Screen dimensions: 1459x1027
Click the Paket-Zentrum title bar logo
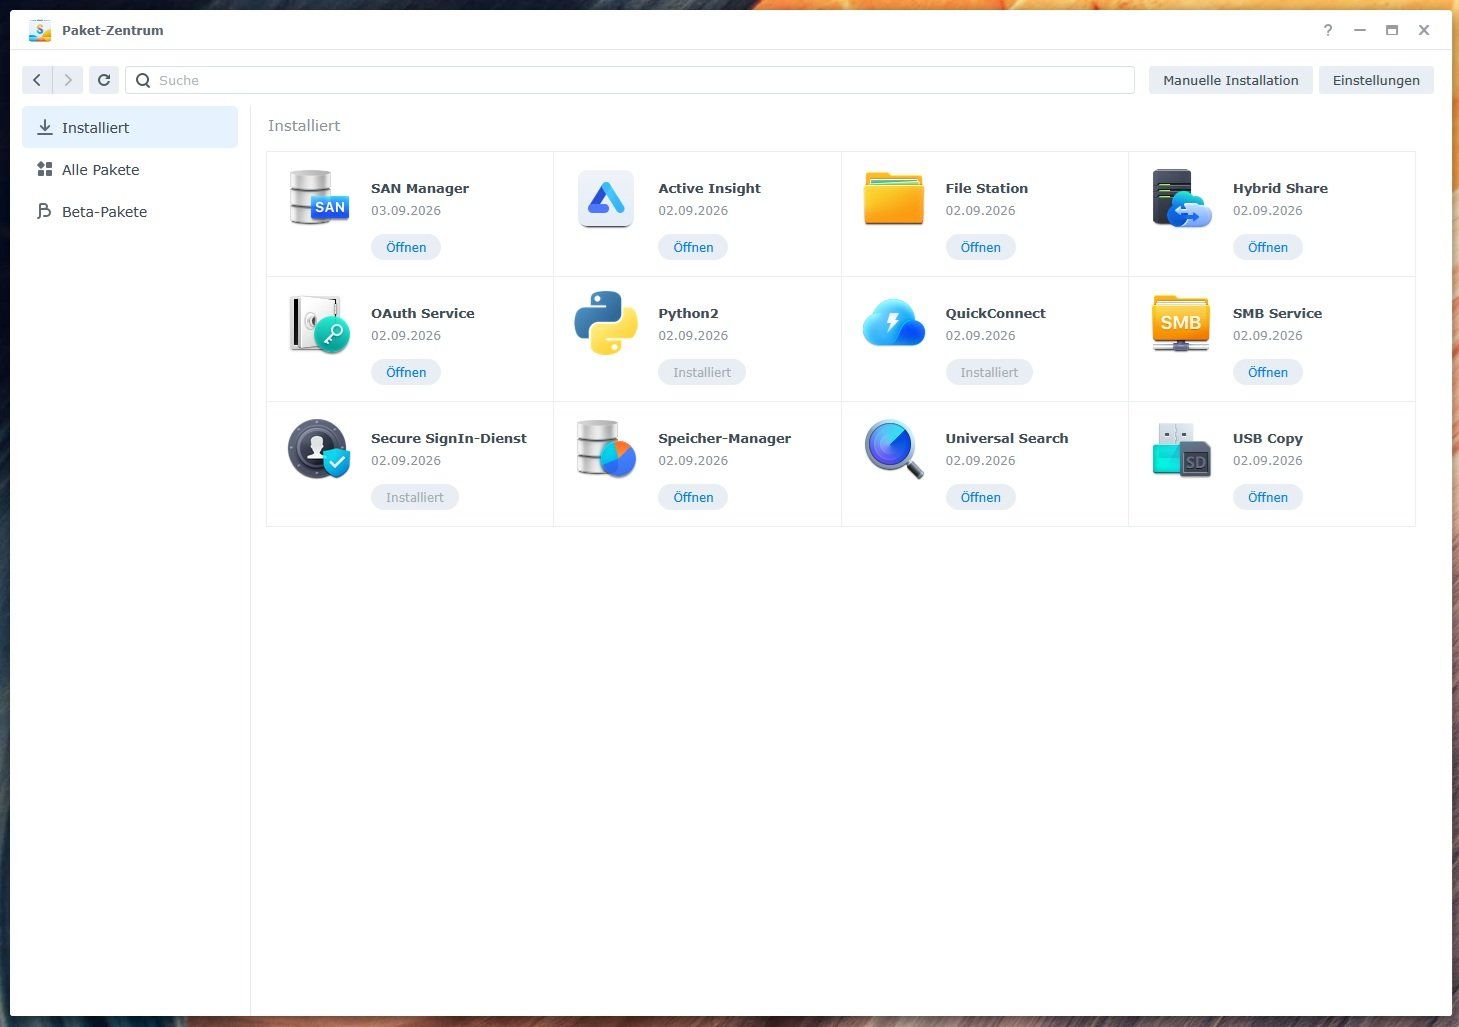click(x=40, y=30)
